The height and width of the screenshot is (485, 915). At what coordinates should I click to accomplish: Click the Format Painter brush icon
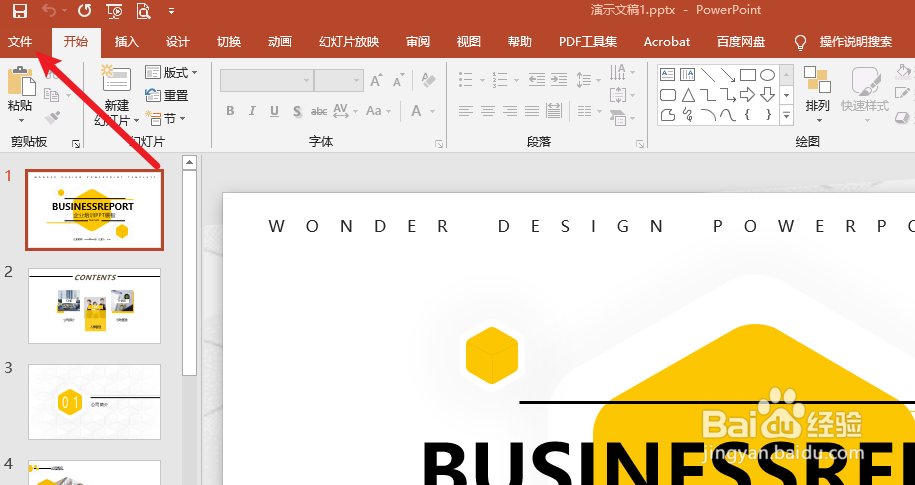point(51,116)
